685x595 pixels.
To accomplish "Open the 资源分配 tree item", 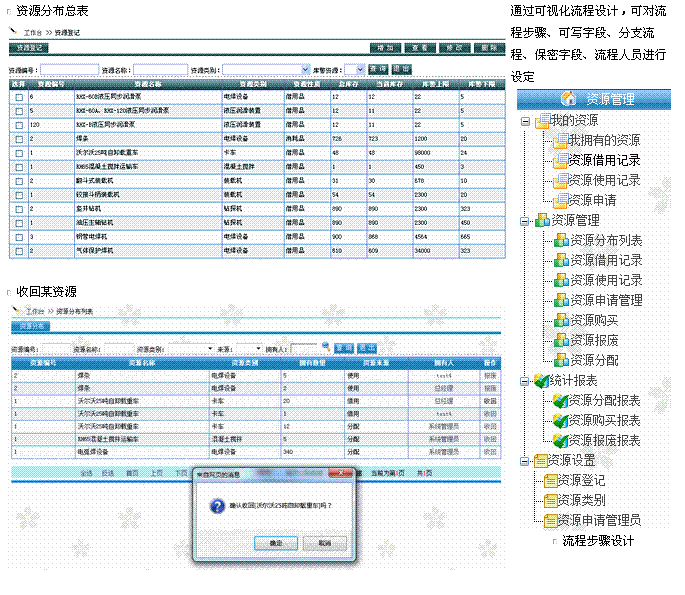I will (594, 360).
